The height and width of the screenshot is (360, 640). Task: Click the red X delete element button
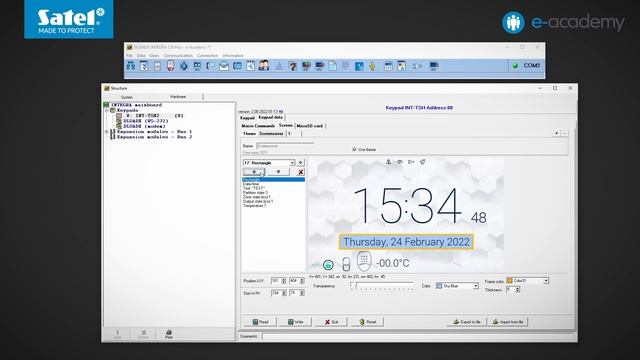coord(300,172)
